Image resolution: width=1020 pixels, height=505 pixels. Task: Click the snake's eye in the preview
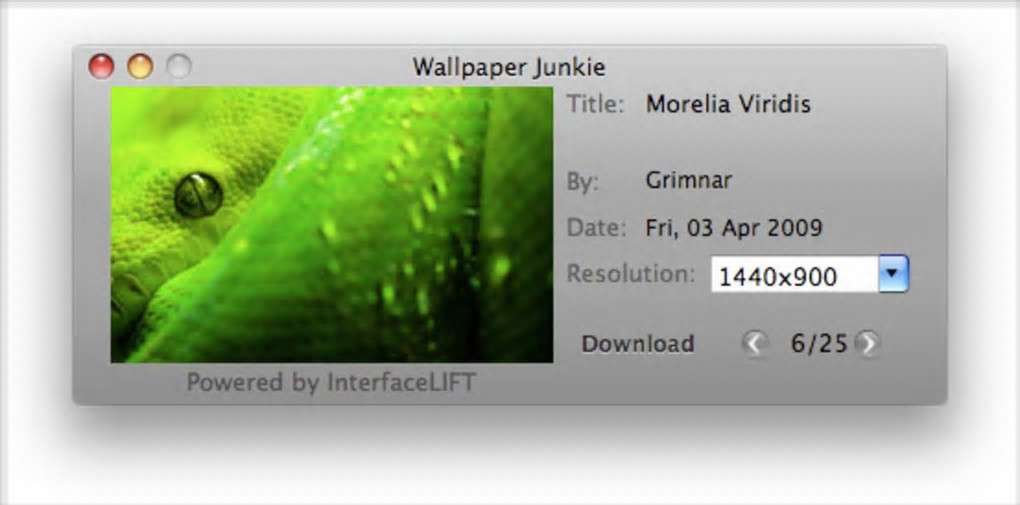[x=198, y=195]
